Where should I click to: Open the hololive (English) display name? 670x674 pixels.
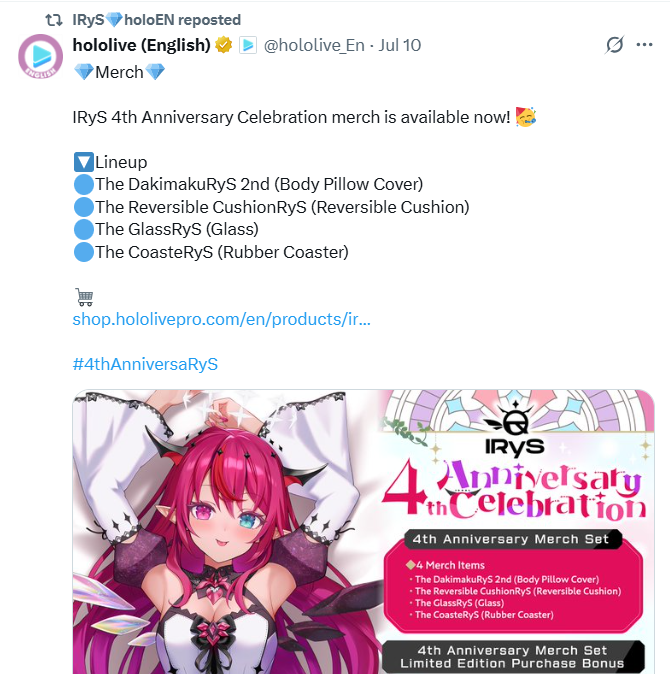tap(141, 45)
